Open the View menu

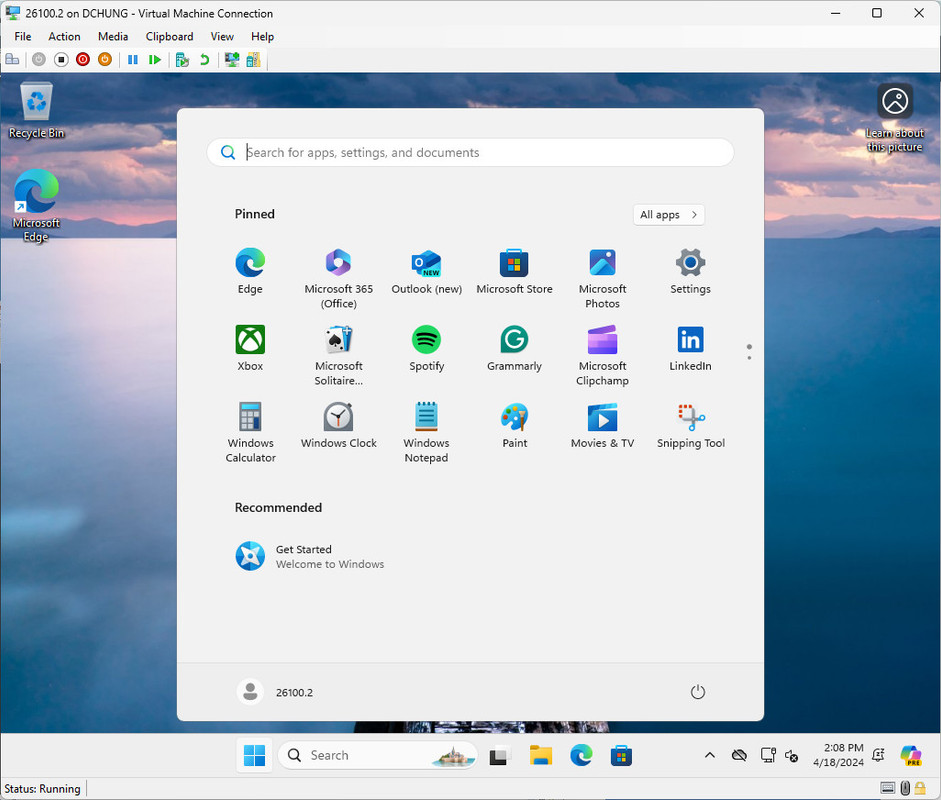tap(222, 37)
